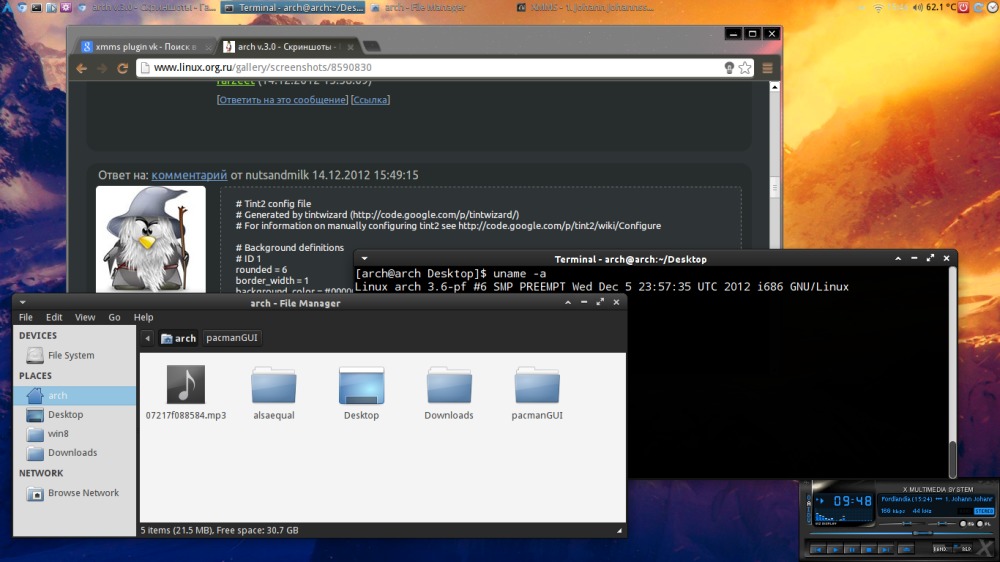Click the browser forward arrow
The width and height of the screenshot is (1000, 562).
pyautogui.click(x=102, y=68)
